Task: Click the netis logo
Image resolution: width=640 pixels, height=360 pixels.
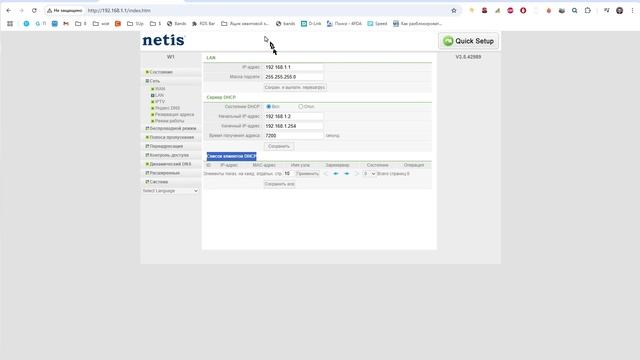Action: coord(163,40)
